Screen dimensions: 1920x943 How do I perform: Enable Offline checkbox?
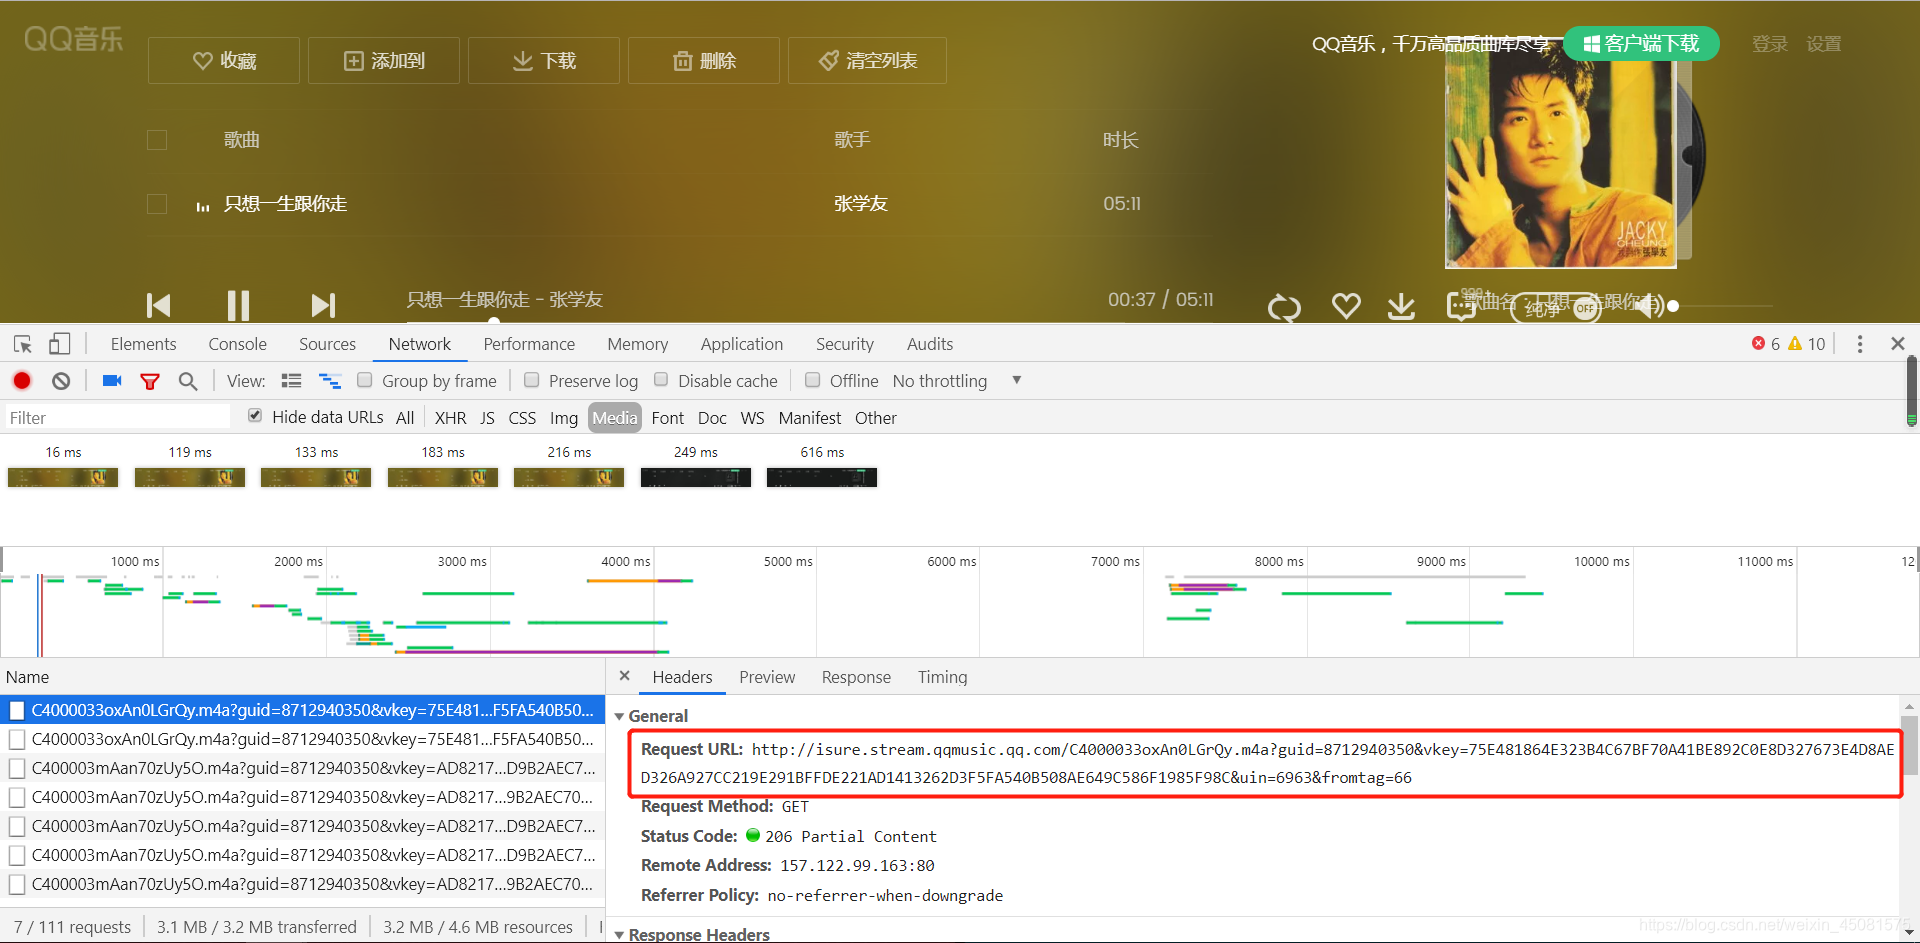(x=813, y=380)
